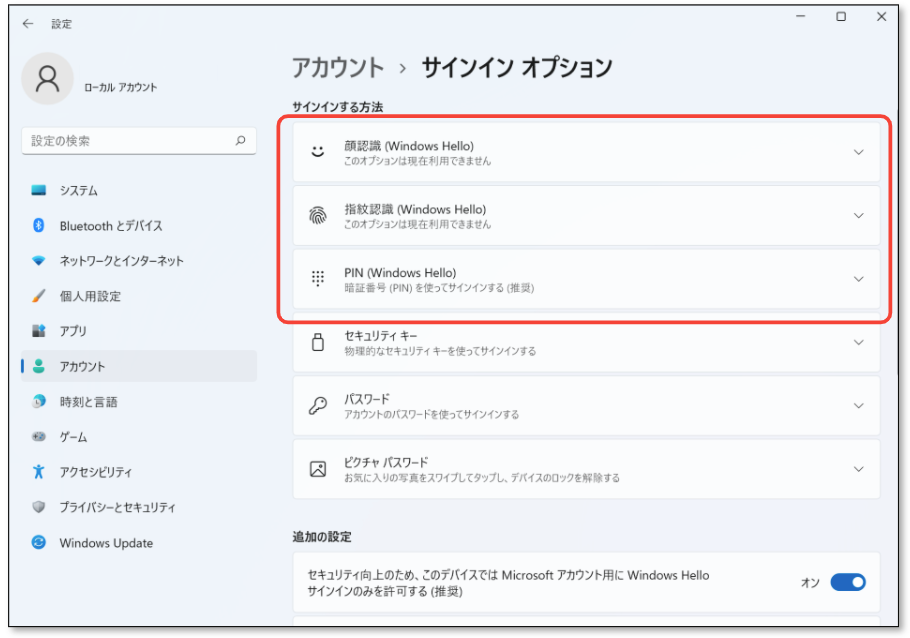Screen dimensions: 910x638
Task: Open プライバシーとセキュリティ category
Action: coord(139,507)
